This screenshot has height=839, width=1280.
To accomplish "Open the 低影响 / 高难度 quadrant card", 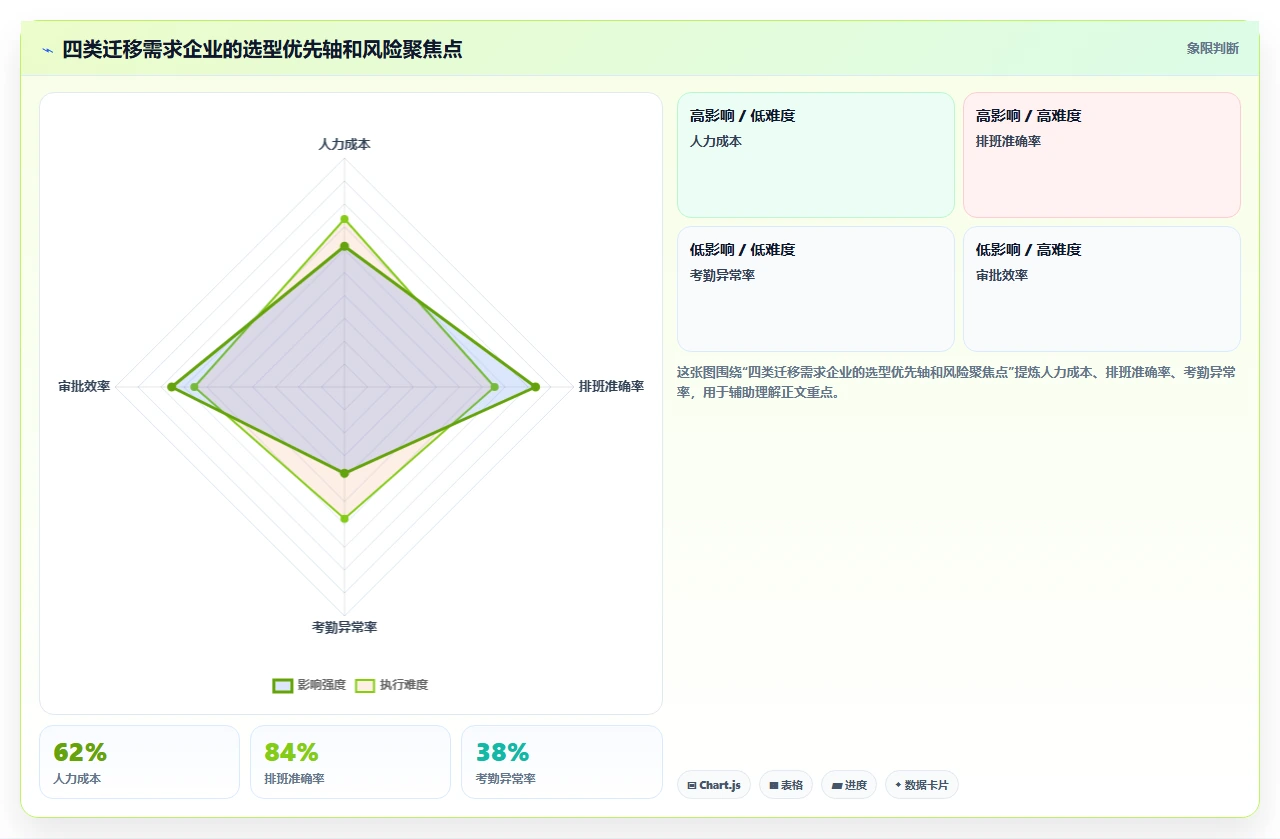I will [x=1102, y=289].
